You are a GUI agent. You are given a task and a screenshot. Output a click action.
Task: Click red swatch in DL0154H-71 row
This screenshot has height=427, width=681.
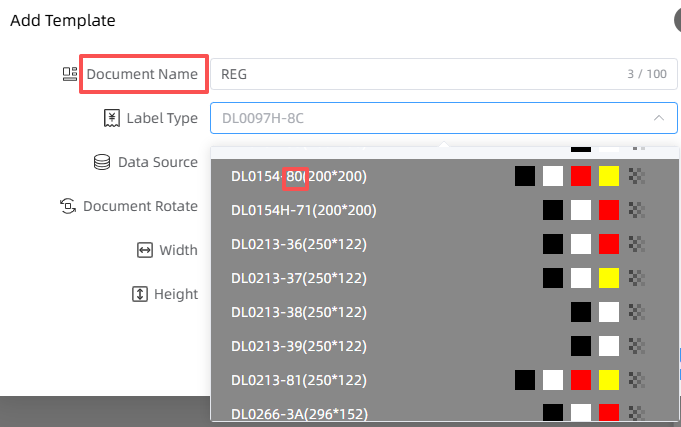click(x=609, y=210)
